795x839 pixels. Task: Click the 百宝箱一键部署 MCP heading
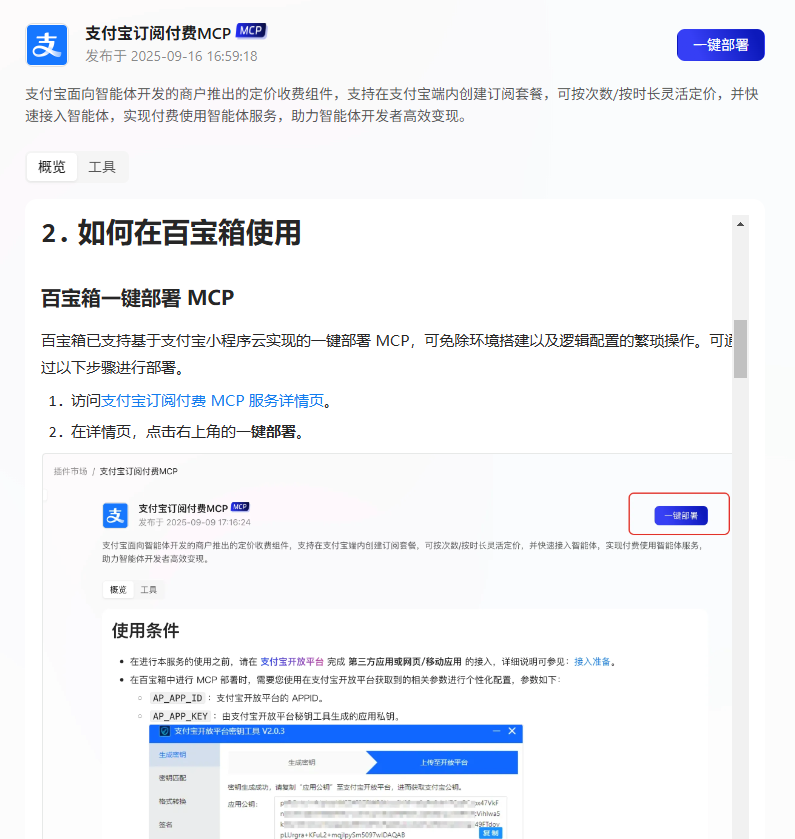[x=137, y=298]
